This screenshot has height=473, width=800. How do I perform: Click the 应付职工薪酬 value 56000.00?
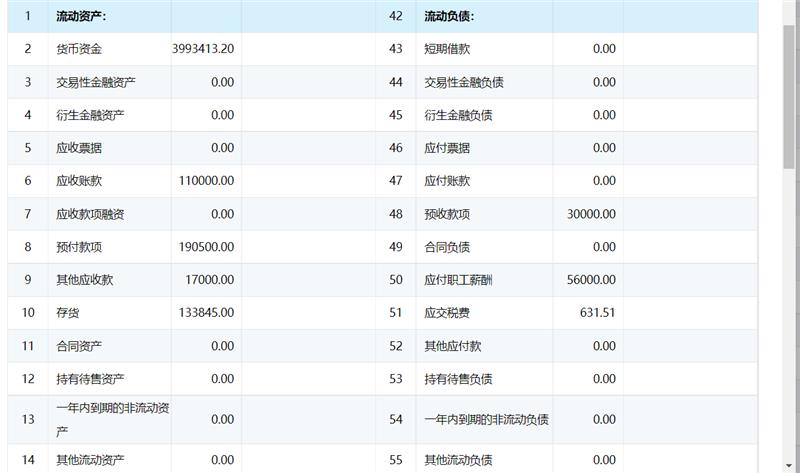(x=591, y=280)
